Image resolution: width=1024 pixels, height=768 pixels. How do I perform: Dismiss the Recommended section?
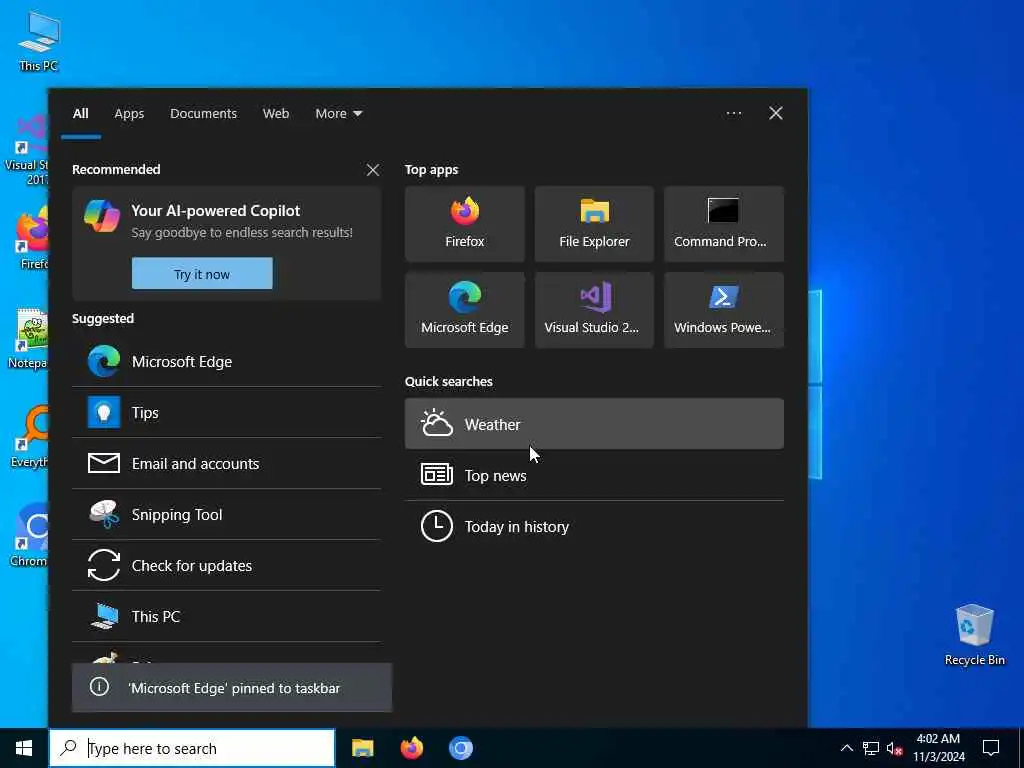372,170
